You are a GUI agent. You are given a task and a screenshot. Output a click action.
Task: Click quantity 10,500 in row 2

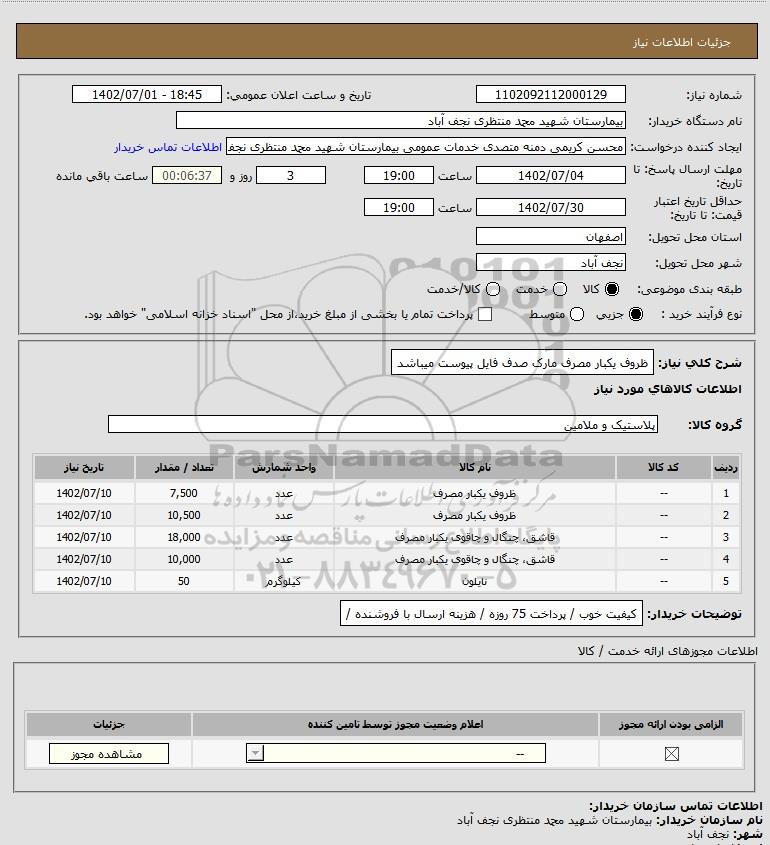click(184, 515)
